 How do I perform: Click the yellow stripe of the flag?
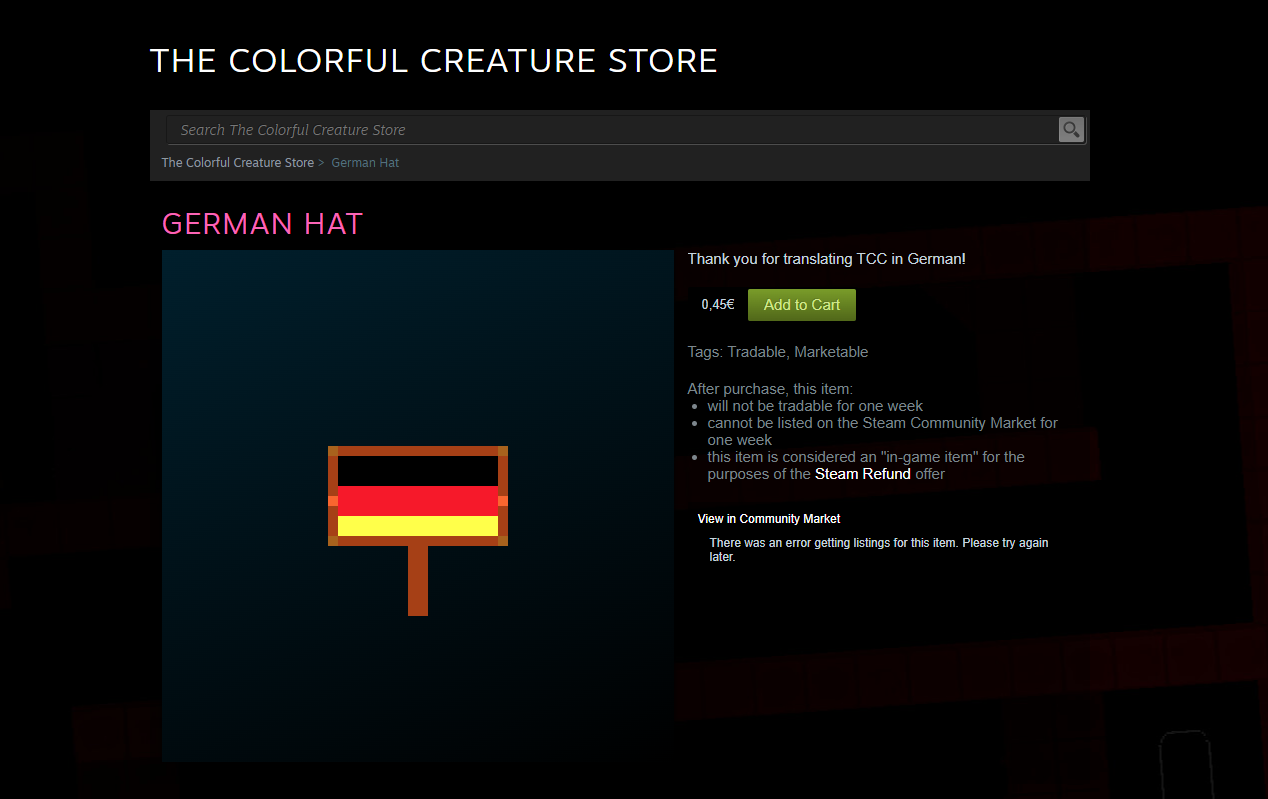pos(418,526)
